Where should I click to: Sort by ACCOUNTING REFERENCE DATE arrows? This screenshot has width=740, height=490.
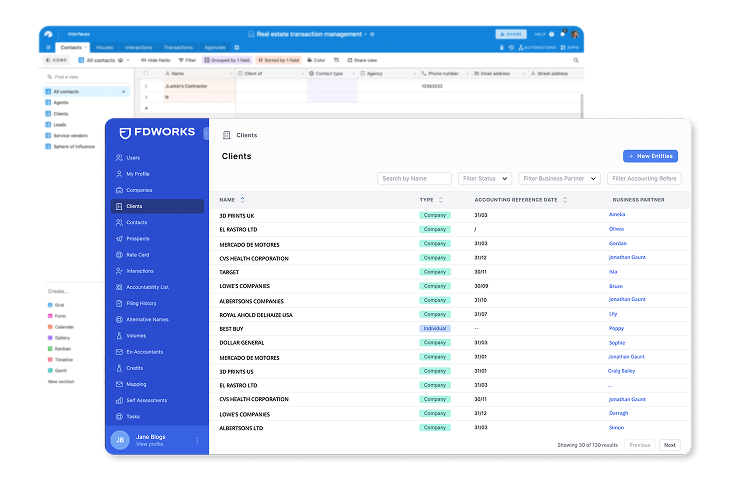tap(565, 200)
